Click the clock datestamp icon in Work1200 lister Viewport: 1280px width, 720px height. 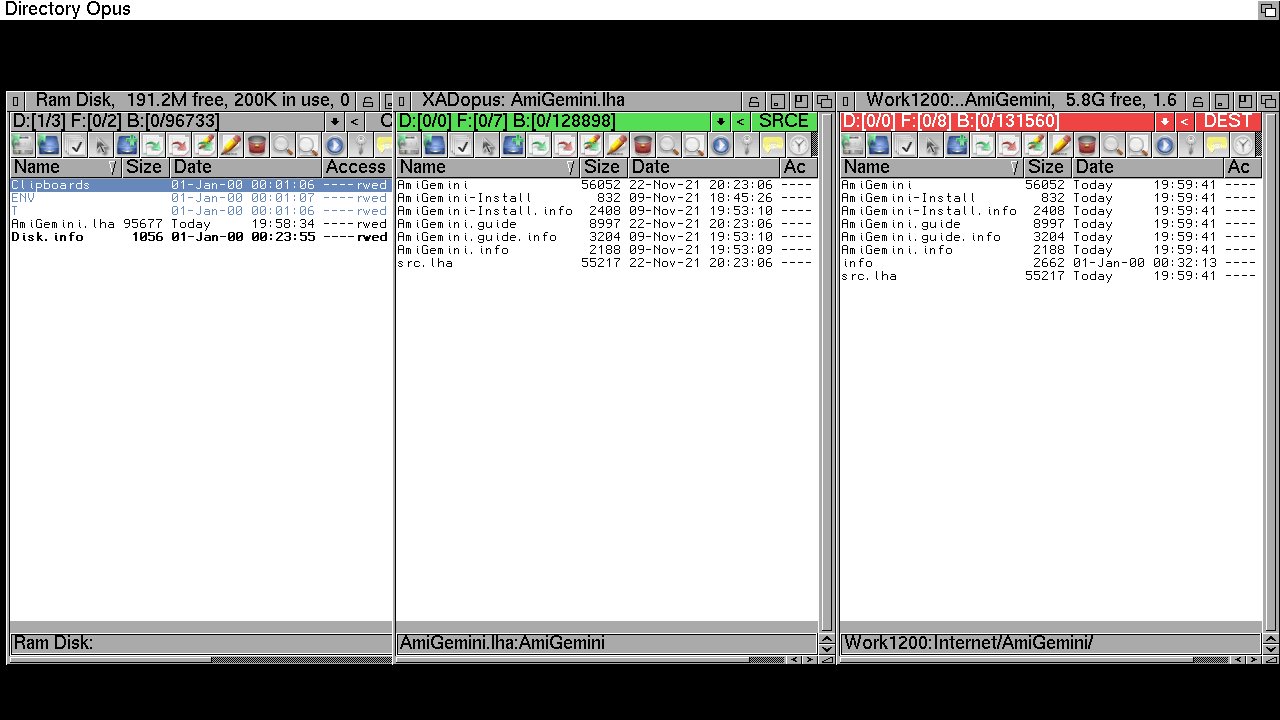(x=1242, y=145)
